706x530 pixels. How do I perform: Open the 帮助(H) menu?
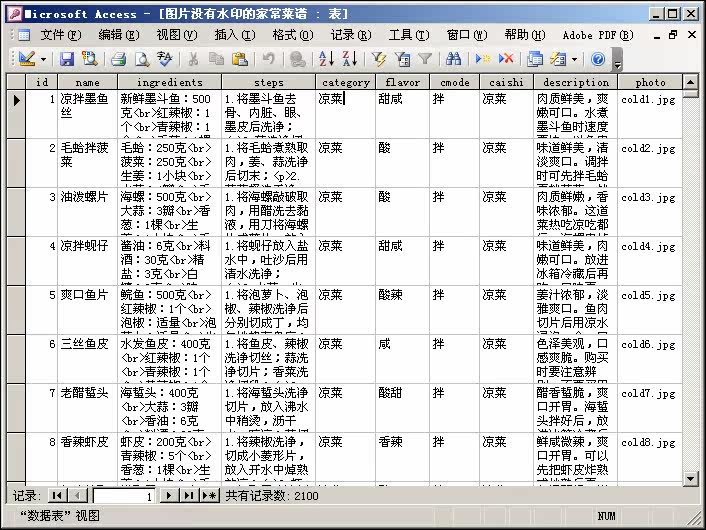[525, 35]
